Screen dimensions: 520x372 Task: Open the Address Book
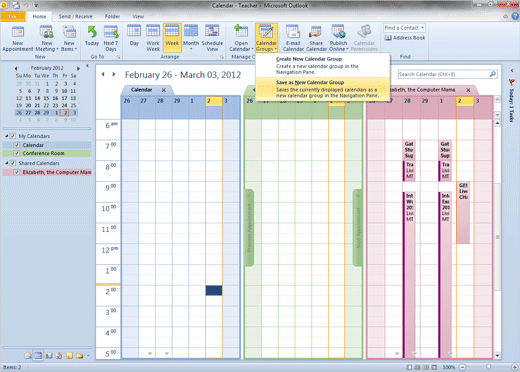point(405,38)
